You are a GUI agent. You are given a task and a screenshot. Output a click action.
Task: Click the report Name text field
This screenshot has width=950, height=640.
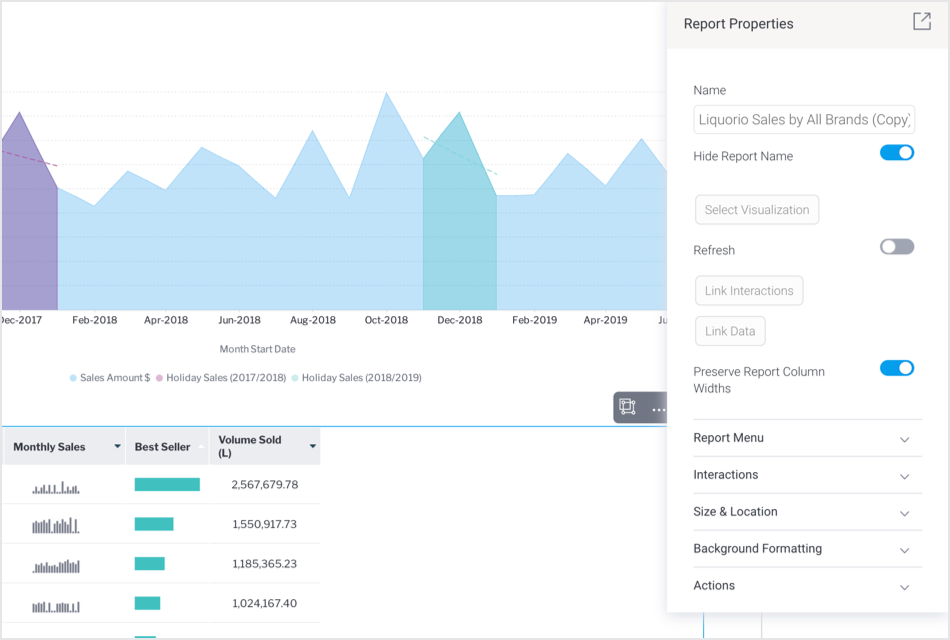804,120
